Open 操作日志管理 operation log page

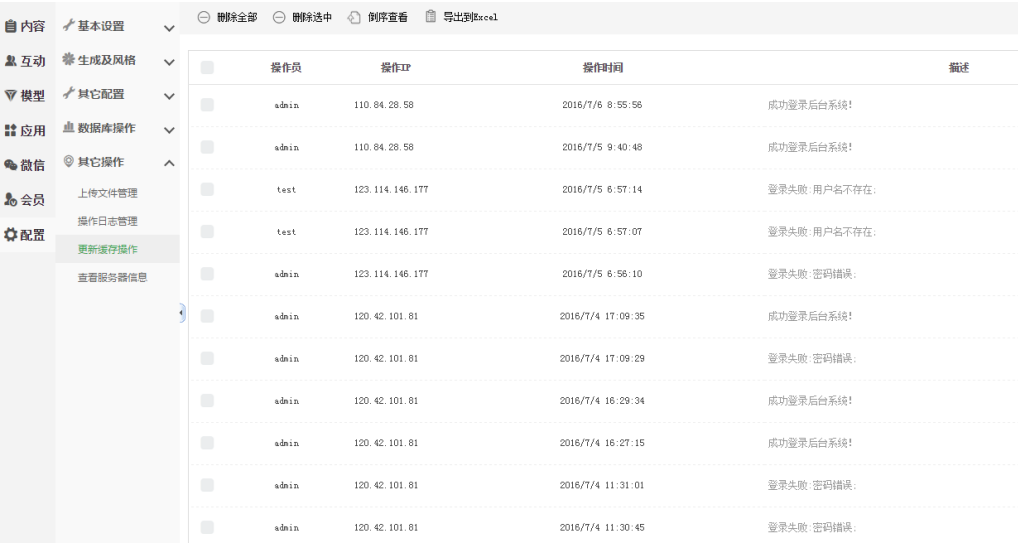[107, 221]
